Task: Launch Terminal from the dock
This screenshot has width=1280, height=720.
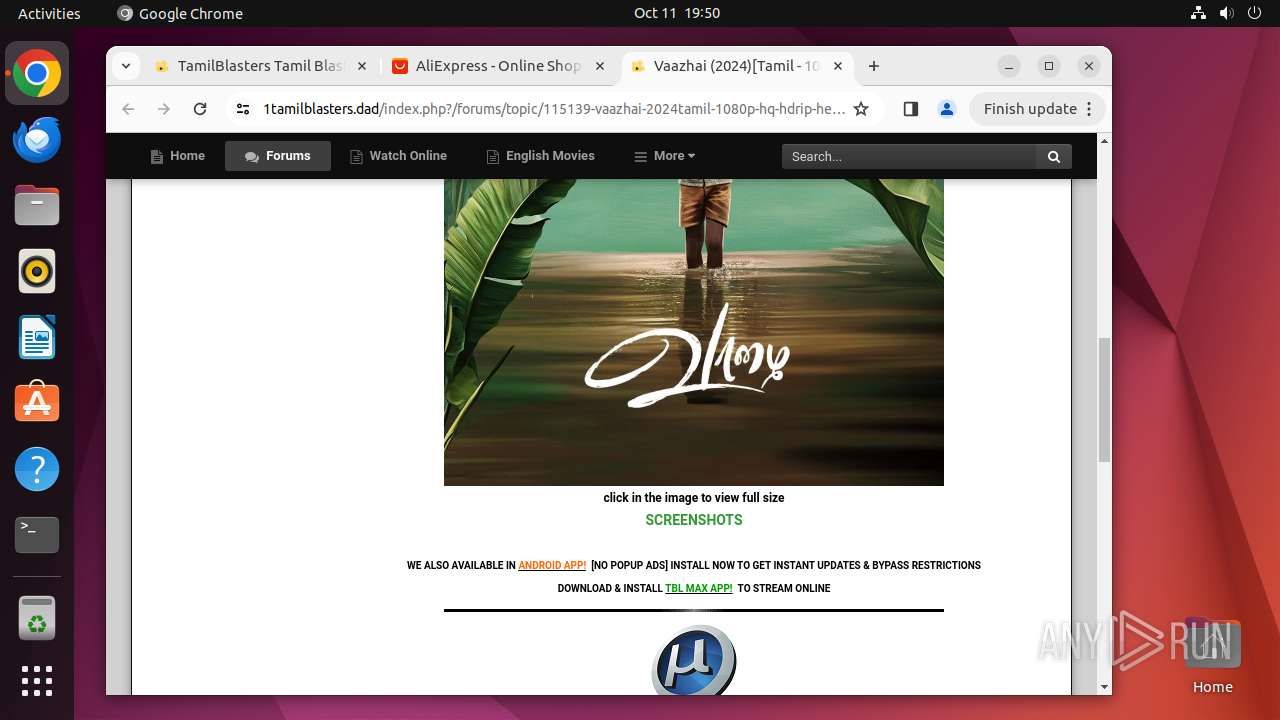Action: coord(37,535)
